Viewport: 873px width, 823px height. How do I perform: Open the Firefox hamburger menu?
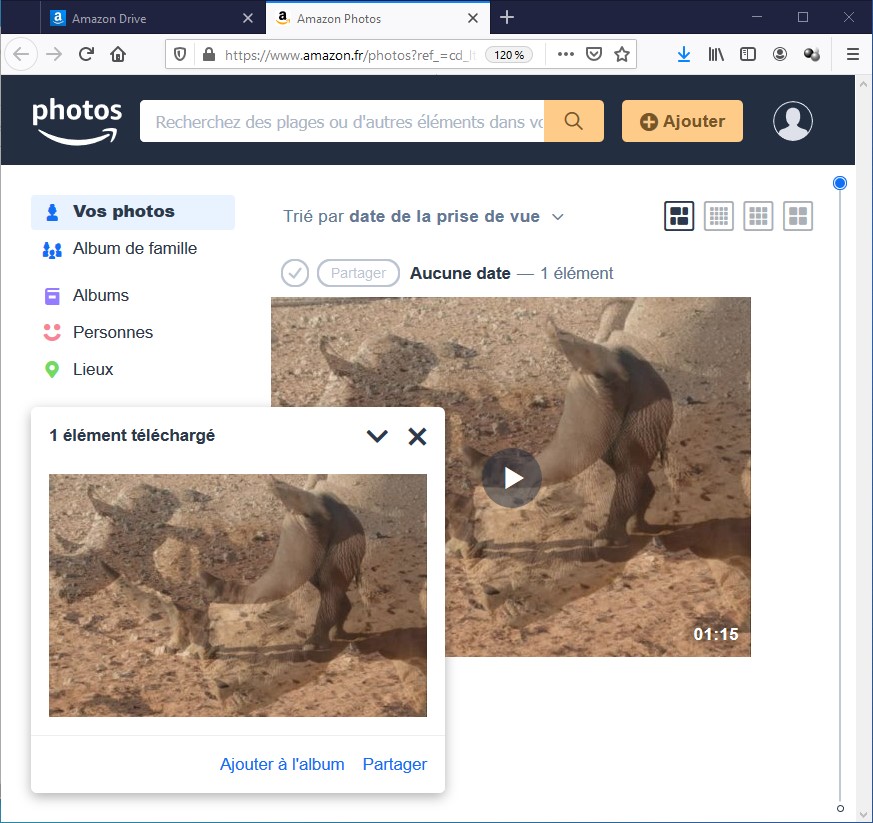click(852, 55)
